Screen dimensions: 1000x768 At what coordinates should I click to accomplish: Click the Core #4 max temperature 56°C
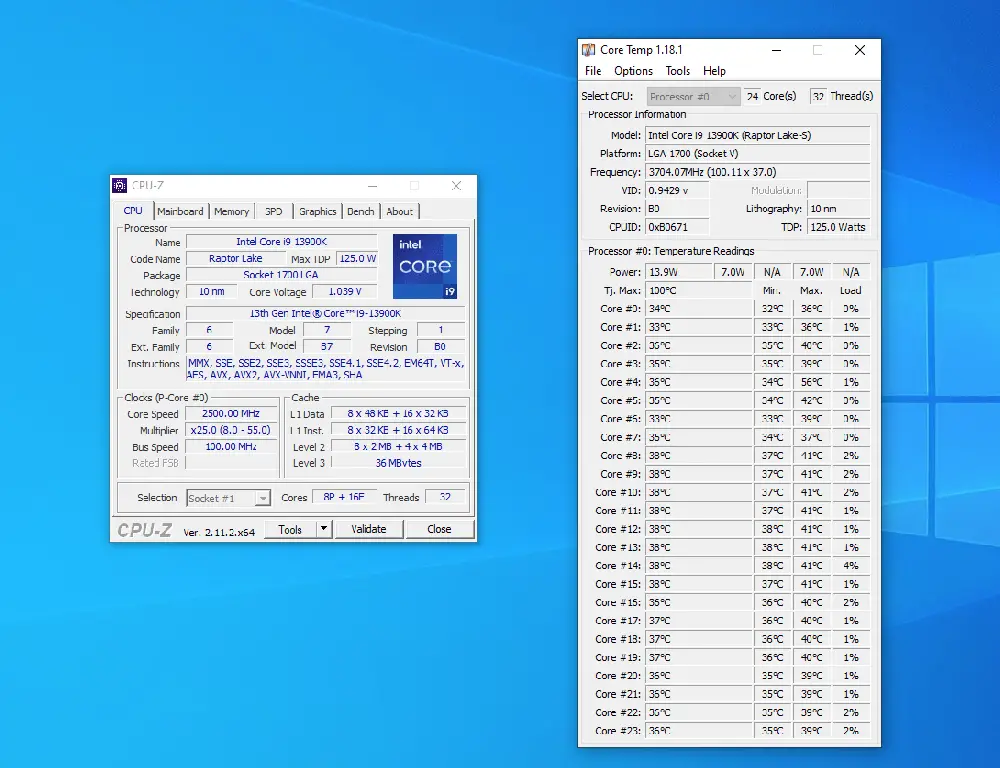tap(812, 382)
